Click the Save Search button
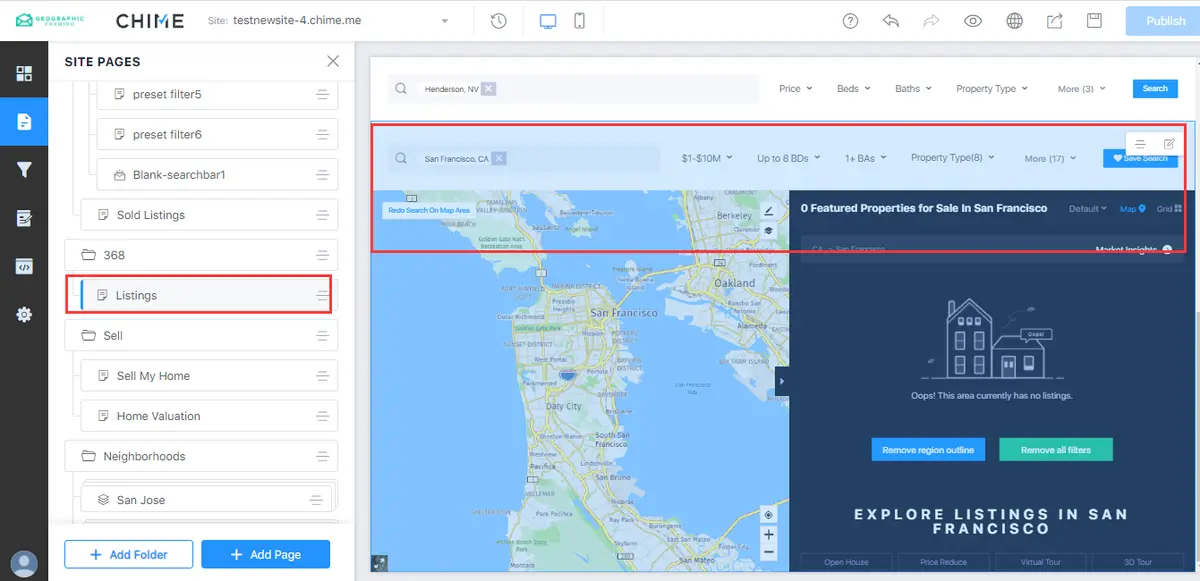This screenshot has width=1200, height=581. click(x=1140, y=158)
